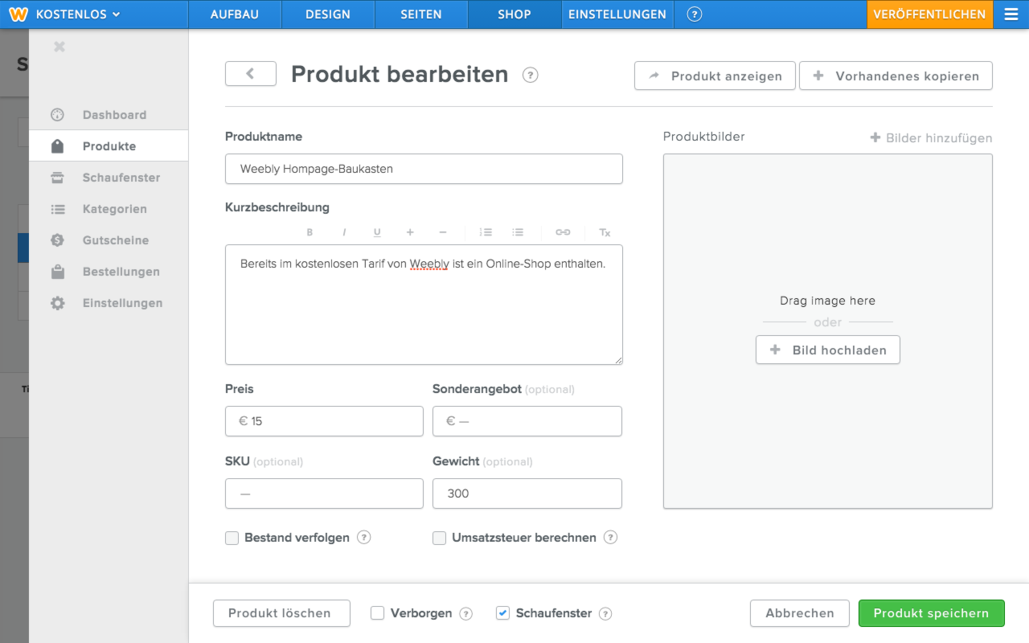Insert bulleted list in description
The width and height of the screenshot is (1029, 643).
point(518,232)
